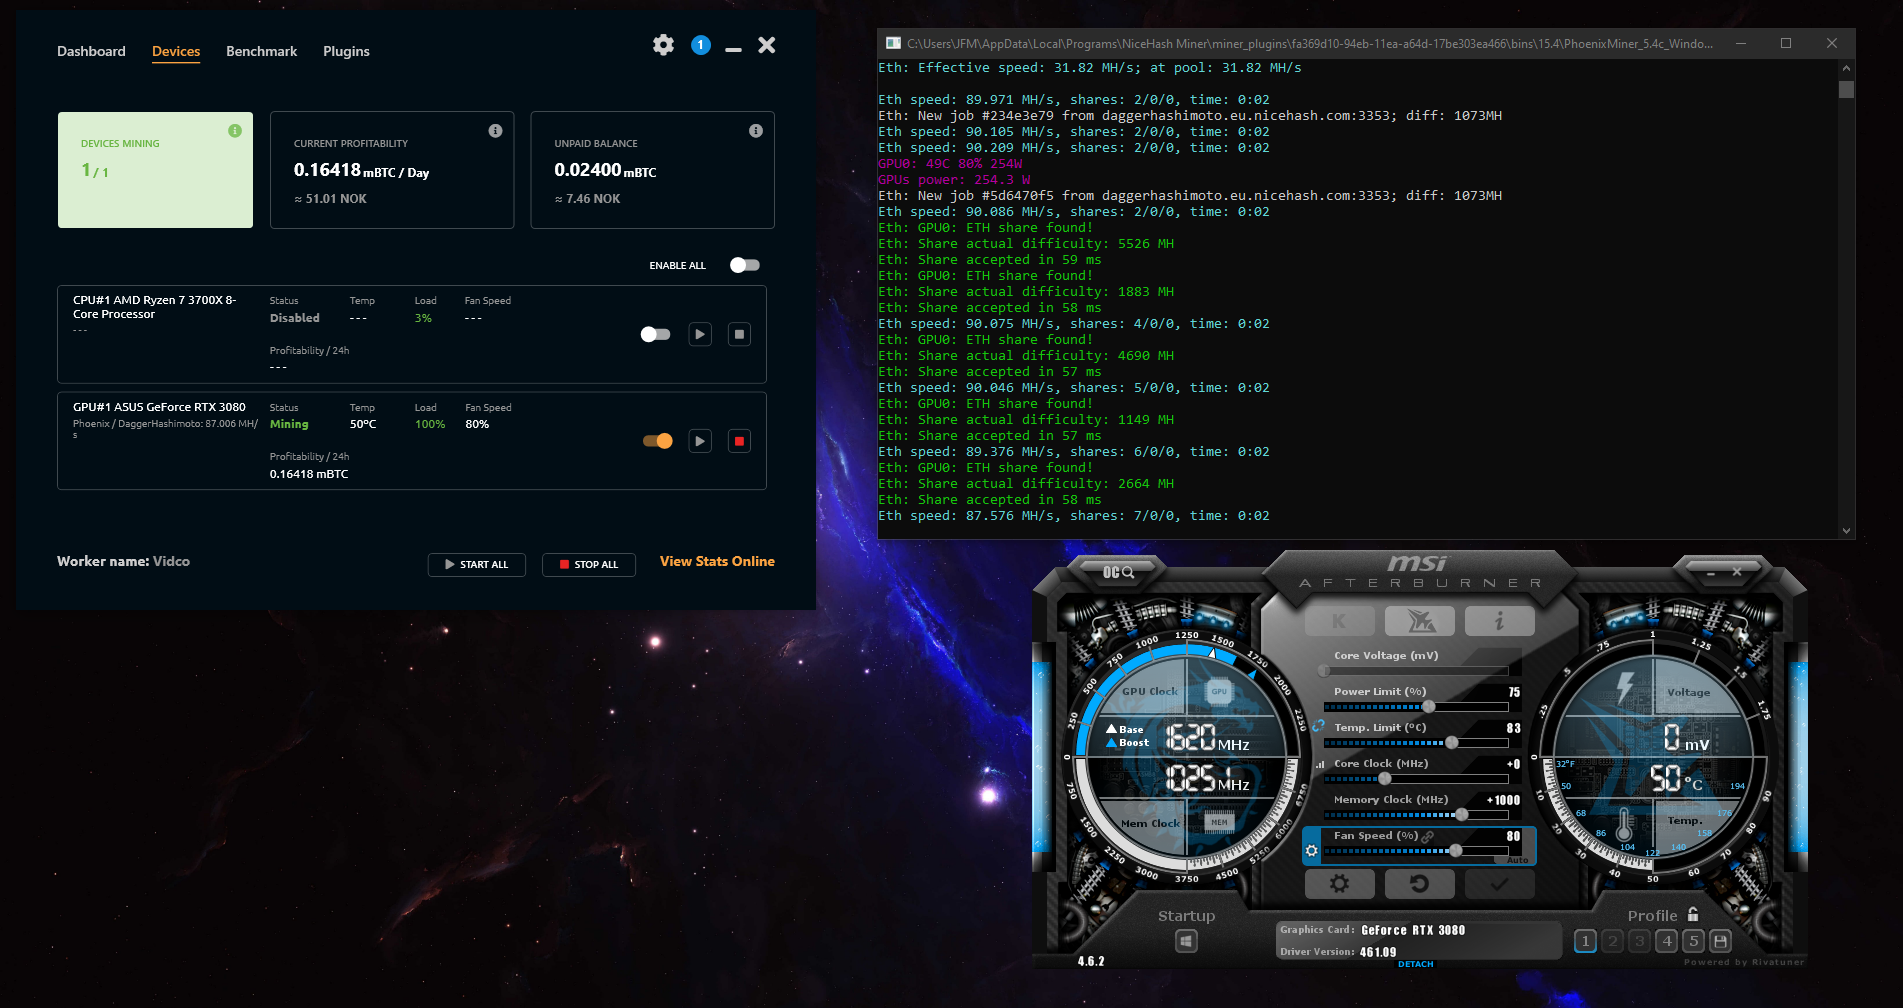Adjust Temp. Limit slider handle
Screen dimensions: 1903x1008
click(1451, 743)
